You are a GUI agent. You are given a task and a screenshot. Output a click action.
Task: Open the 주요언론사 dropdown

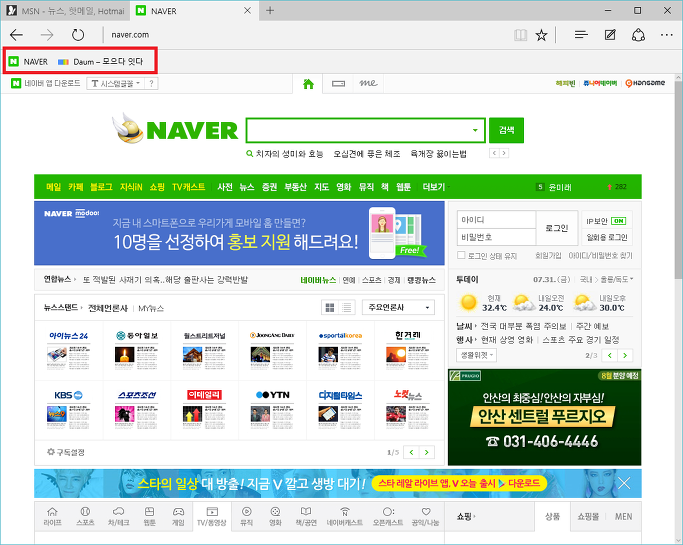pyautogui.click(x=398, y=308)
